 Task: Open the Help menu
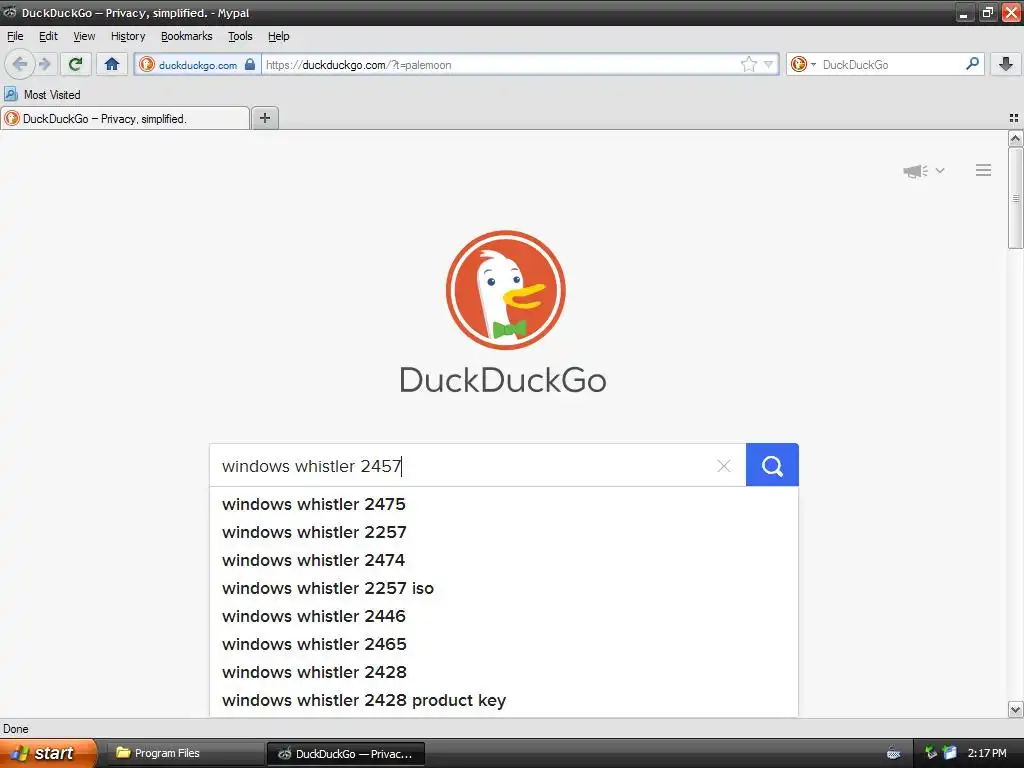(x=278, y=37)
